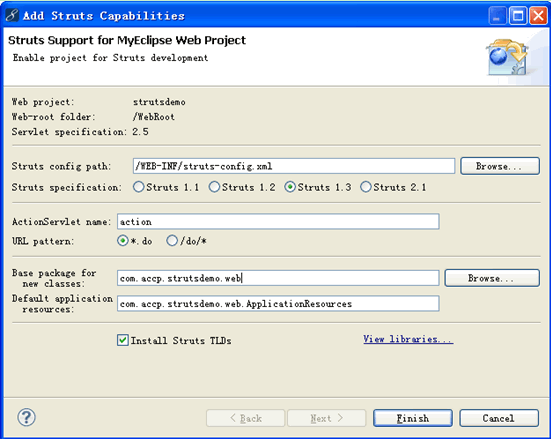551x439 pixels.
Task: Click the Cancel button
Action: [x=499, y=418]
